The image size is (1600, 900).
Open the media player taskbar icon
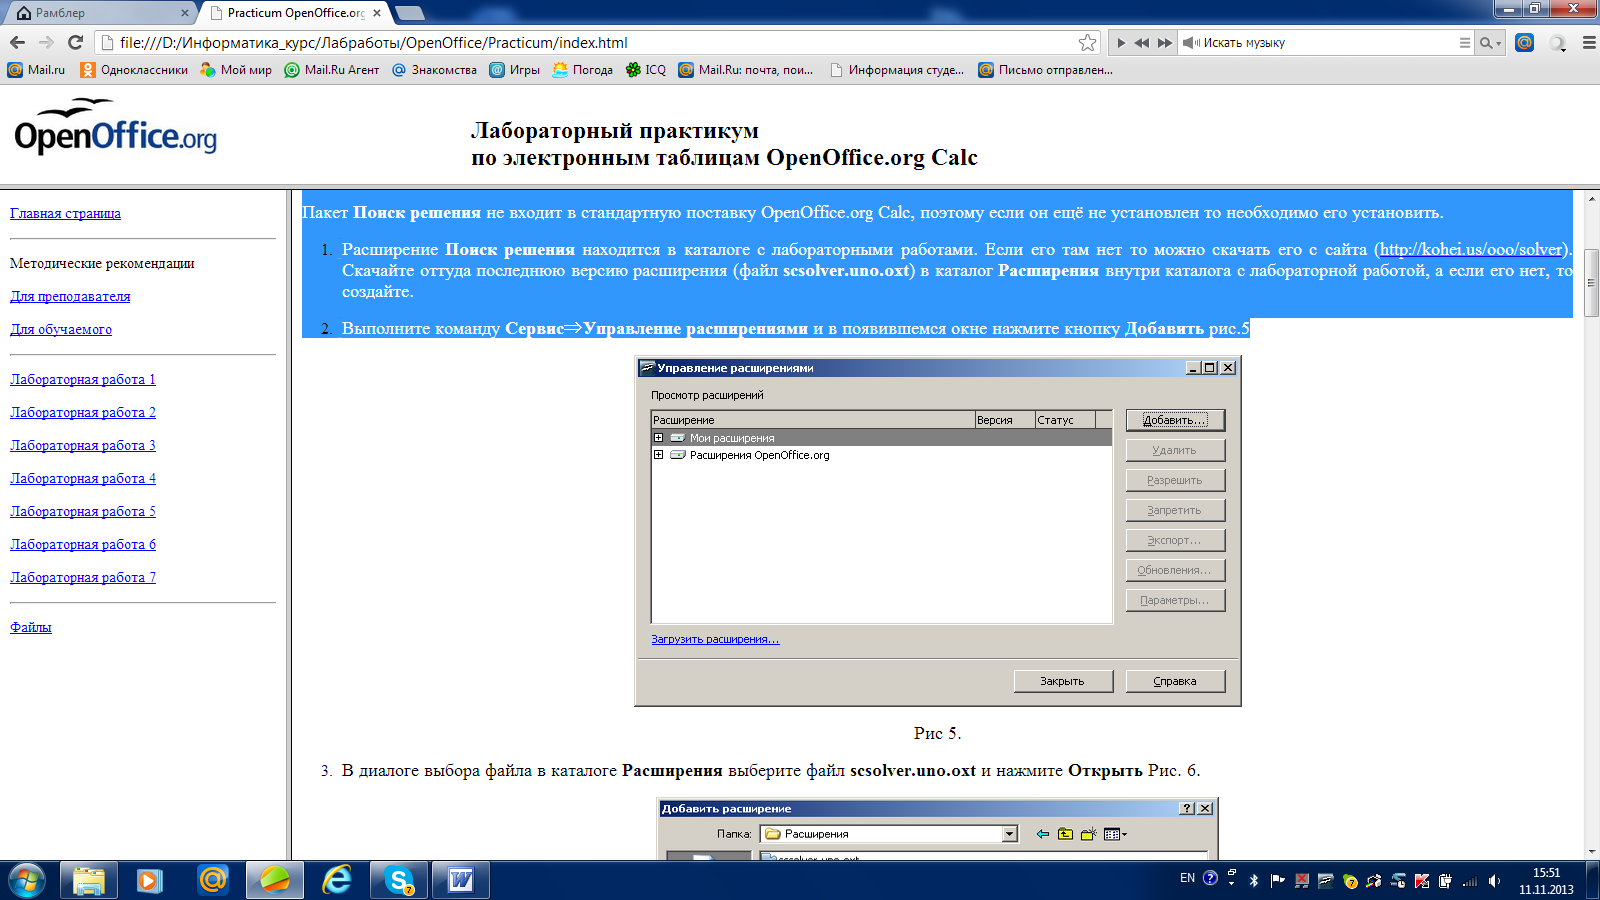(x=150, y=880)
